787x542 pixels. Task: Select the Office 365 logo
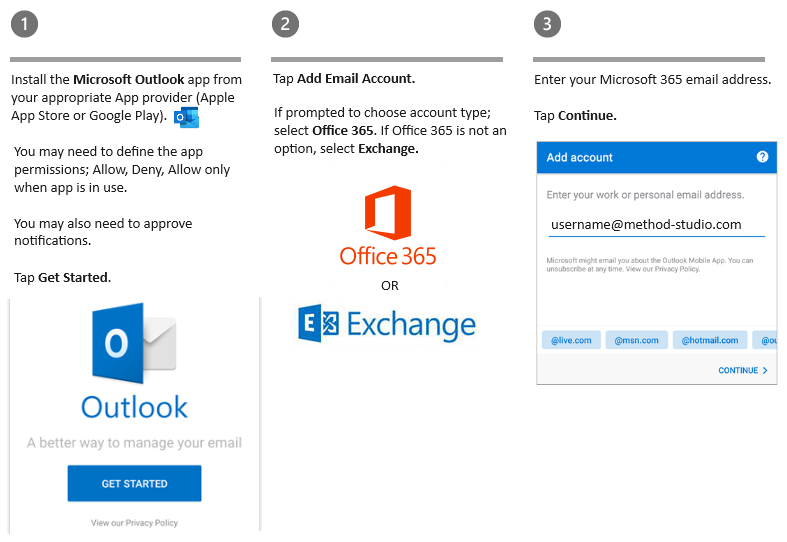coord(388,226)
